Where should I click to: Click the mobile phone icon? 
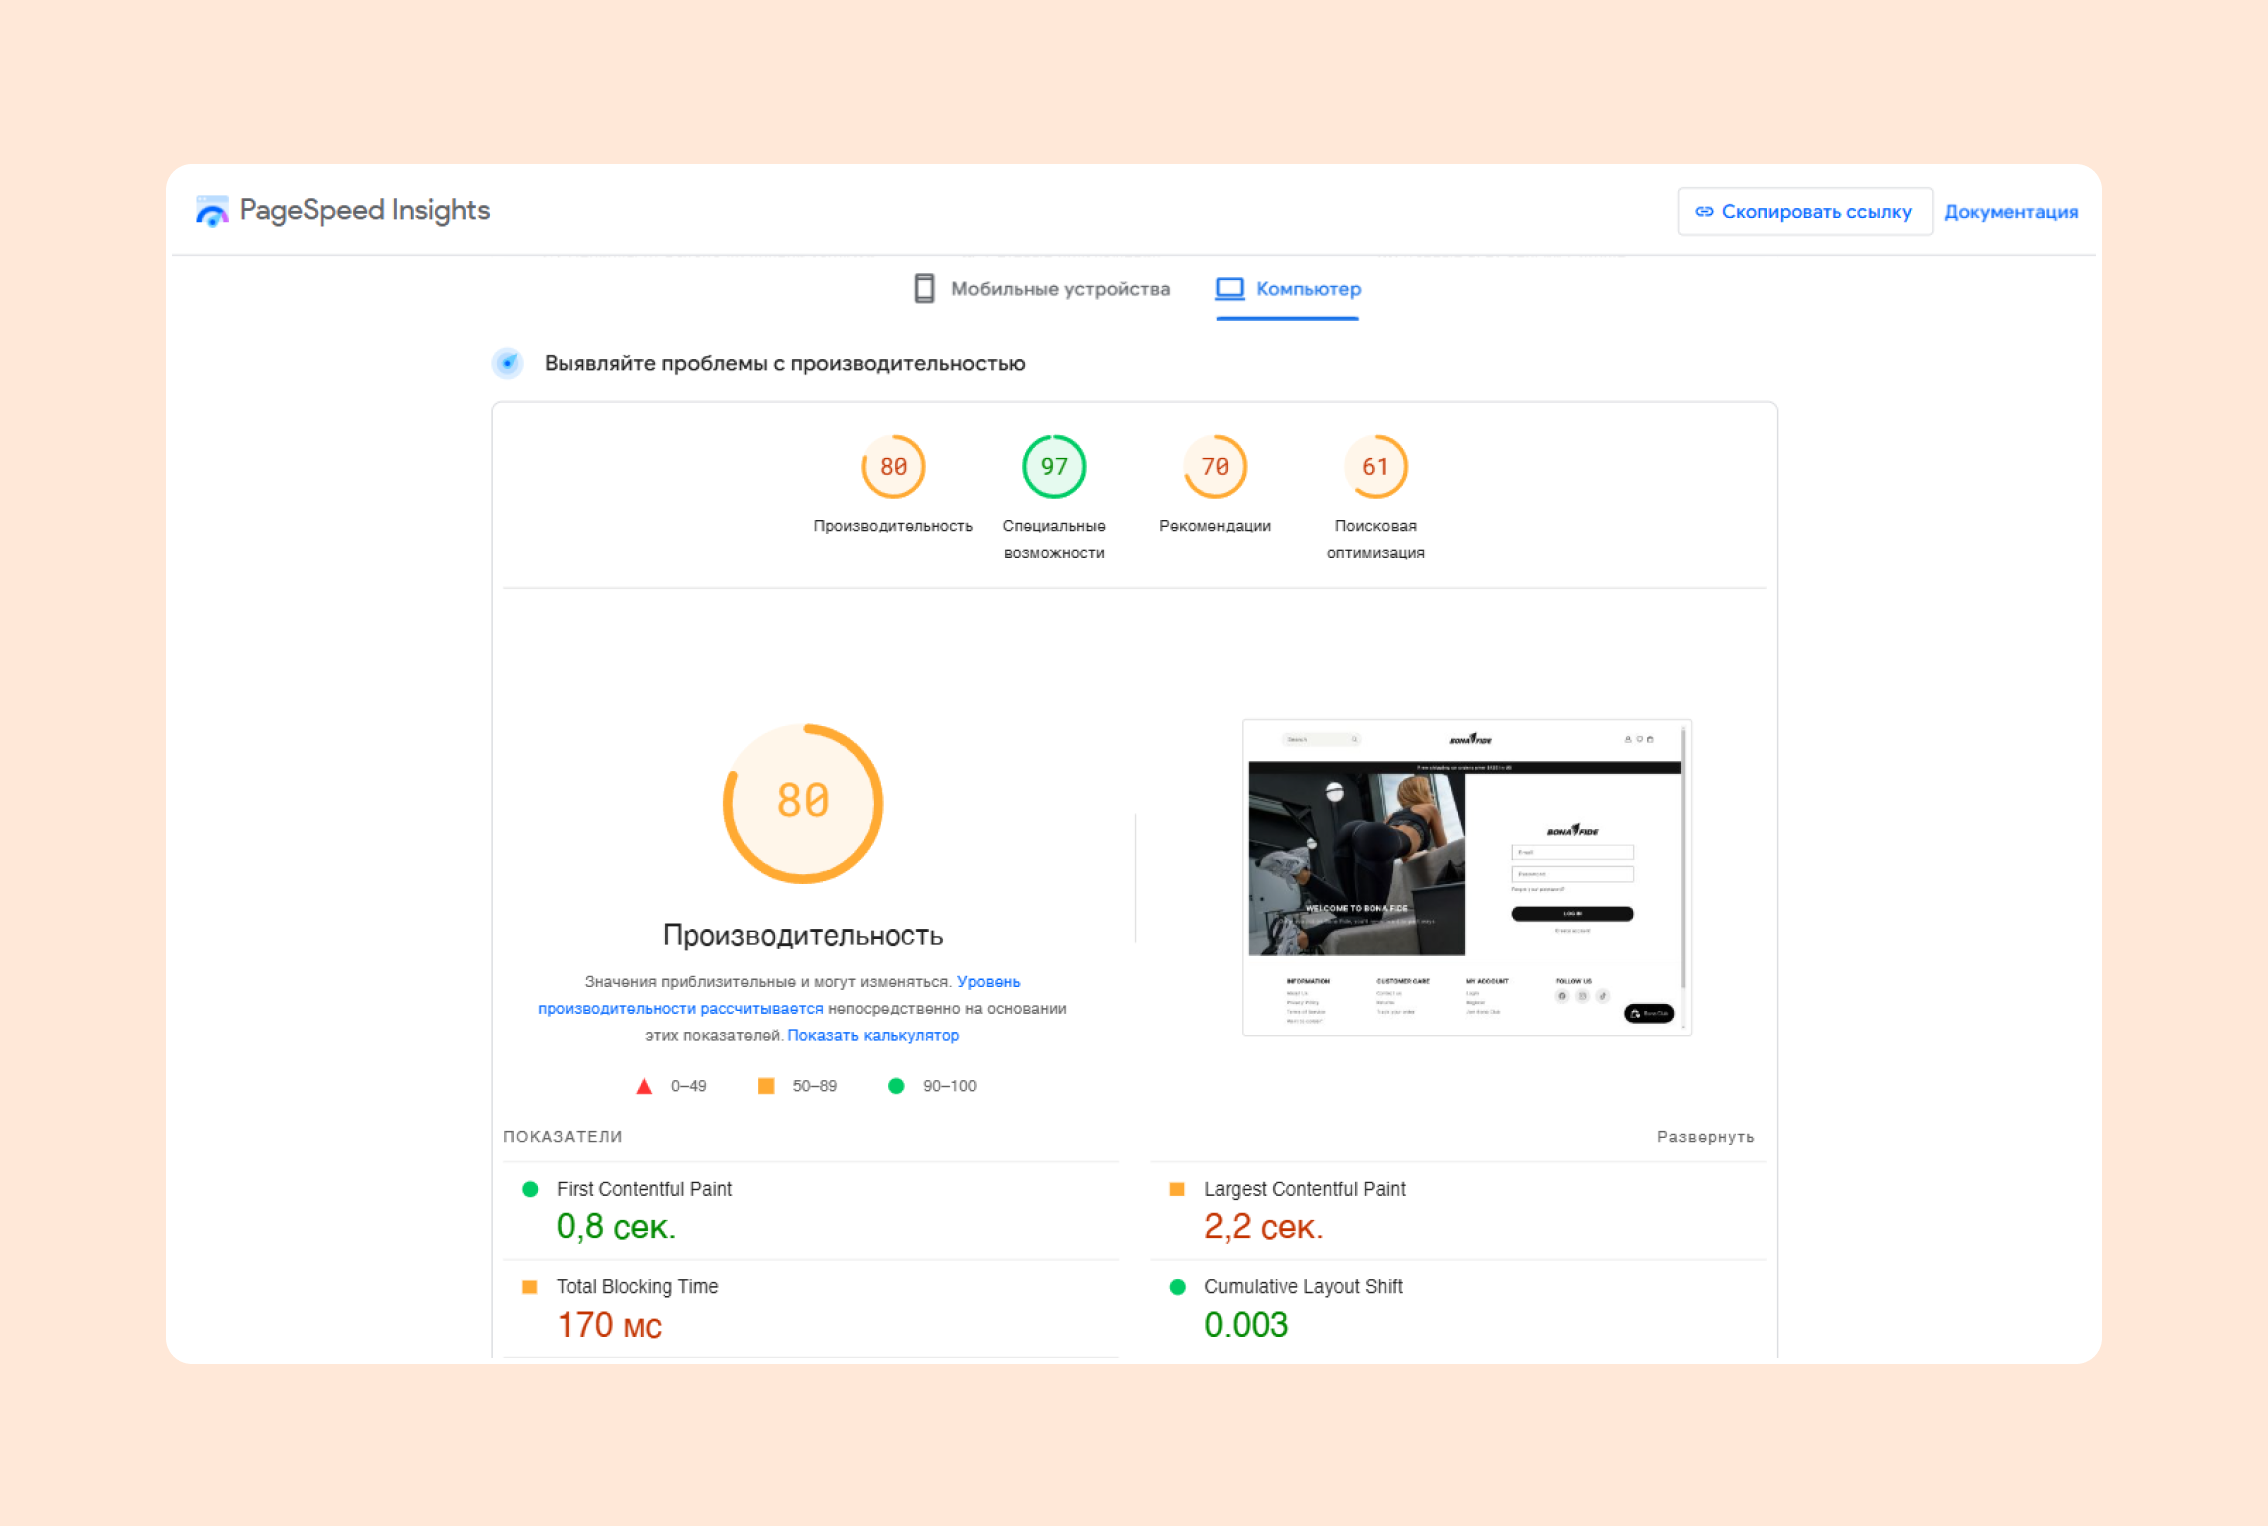[x=924, y=289]
